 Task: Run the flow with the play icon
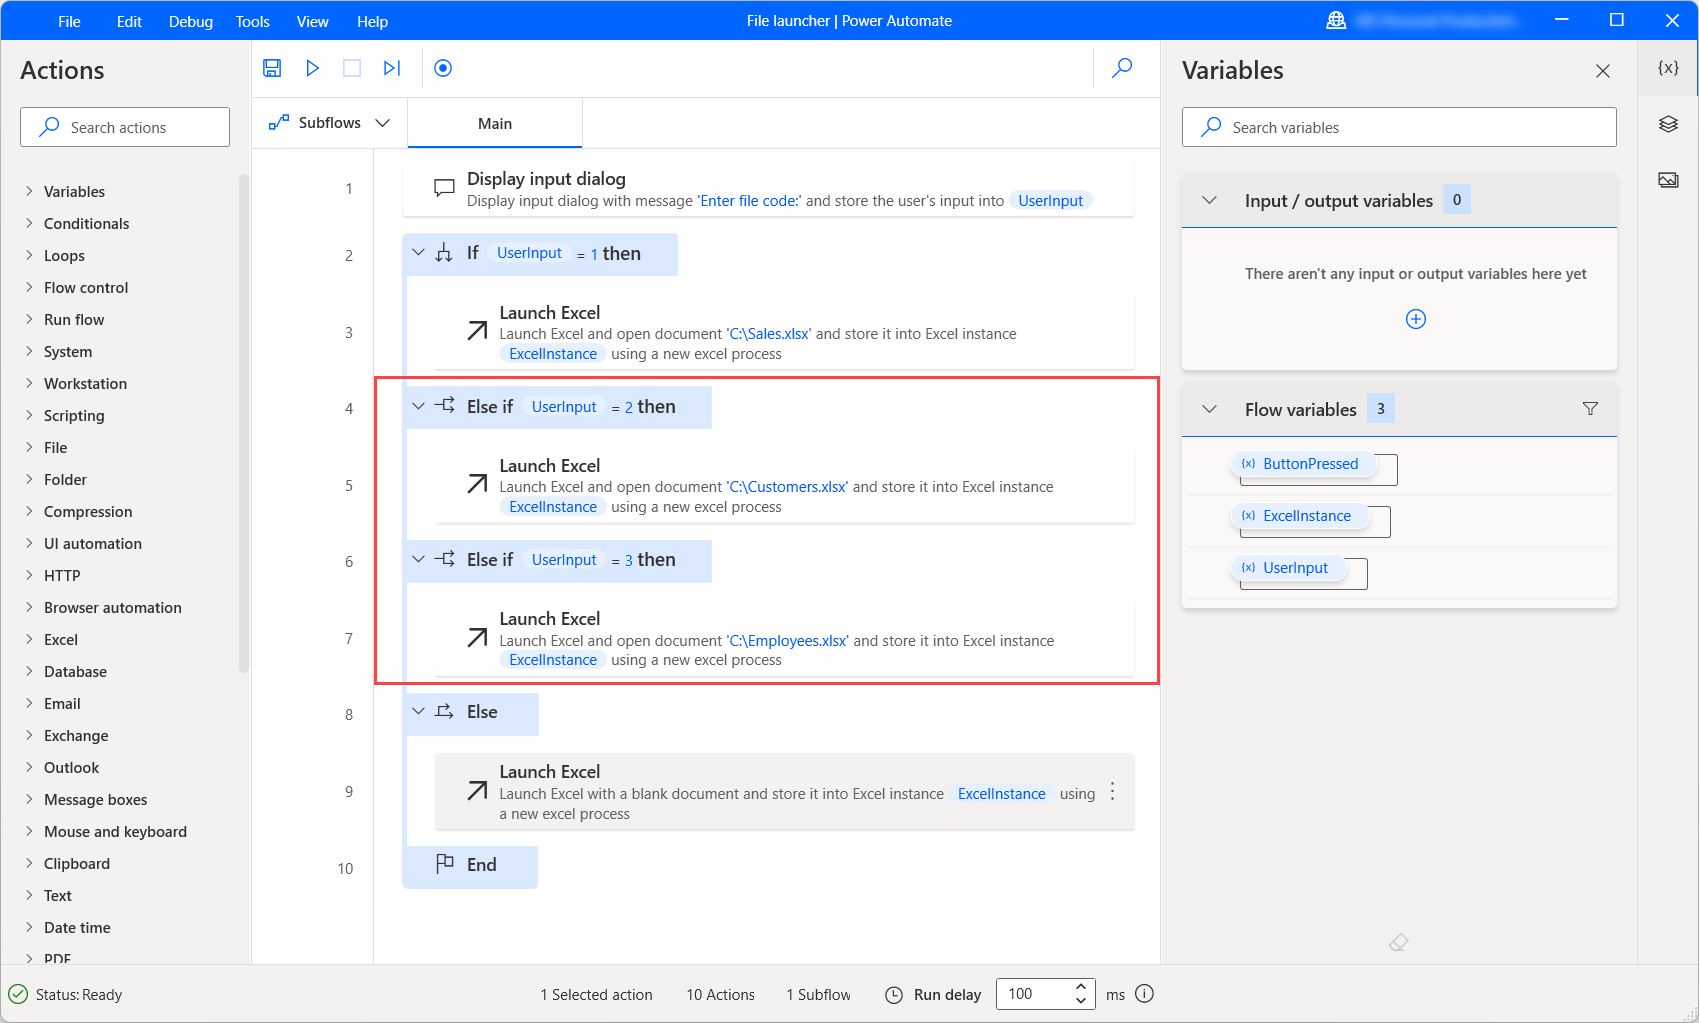click(312, 68)
